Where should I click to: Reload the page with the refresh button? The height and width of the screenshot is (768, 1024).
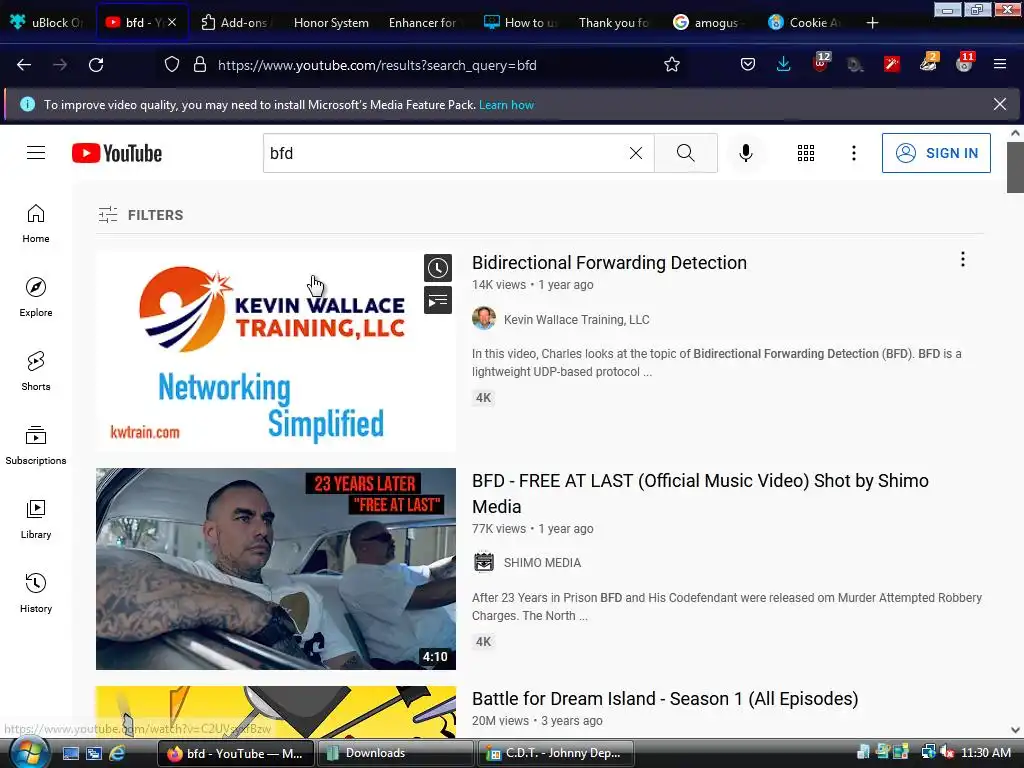[96, 65]
